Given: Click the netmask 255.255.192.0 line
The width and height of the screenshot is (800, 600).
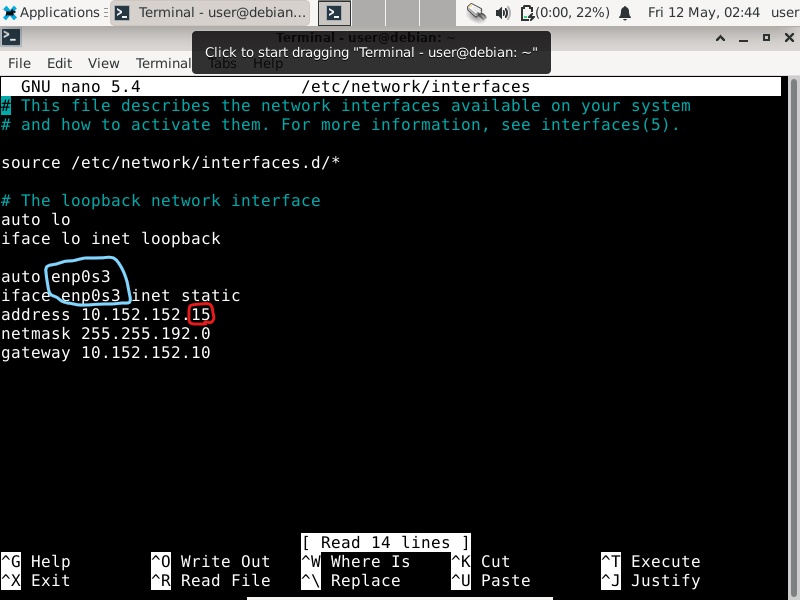Looking at the screenshot, I should 106,334.
